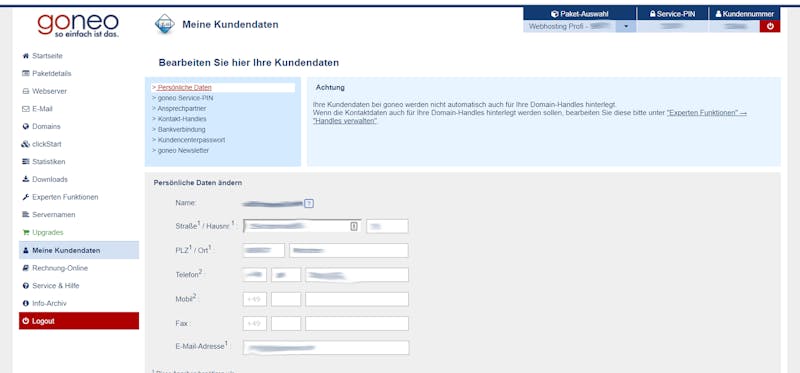Click the red power button top right
Screen dimensions: 800x373
tap(770, 26)
